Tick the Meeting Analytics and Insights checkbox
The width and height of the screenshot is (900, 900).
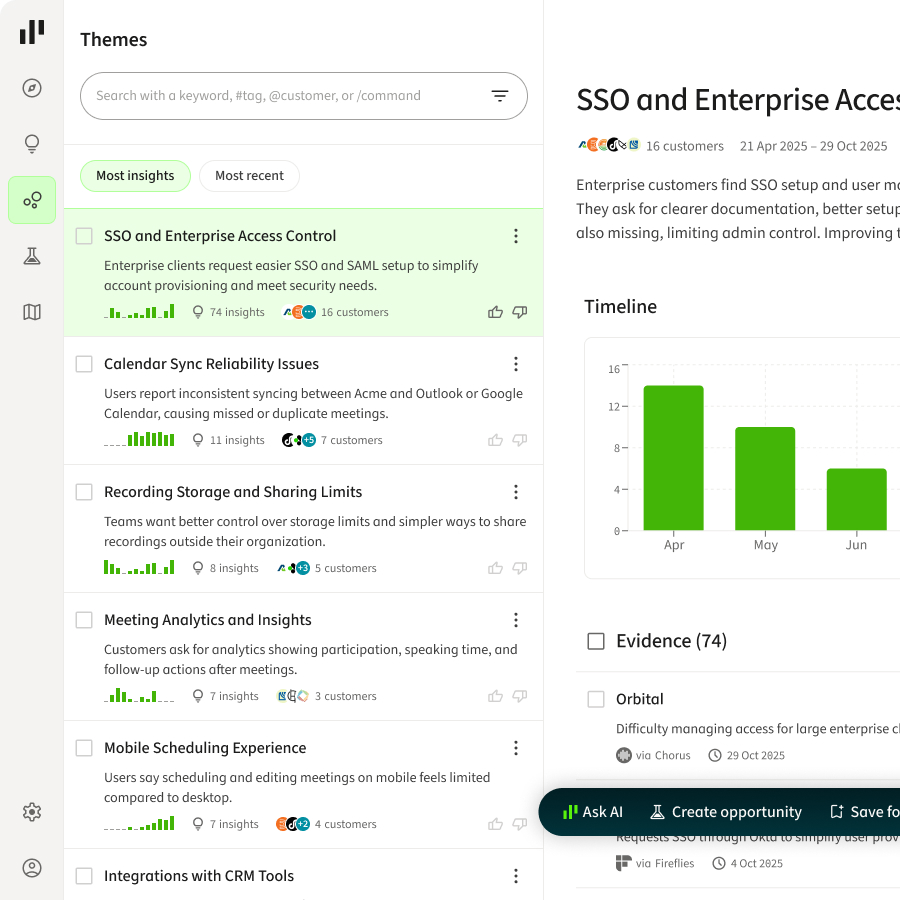(x=84, y=620)
